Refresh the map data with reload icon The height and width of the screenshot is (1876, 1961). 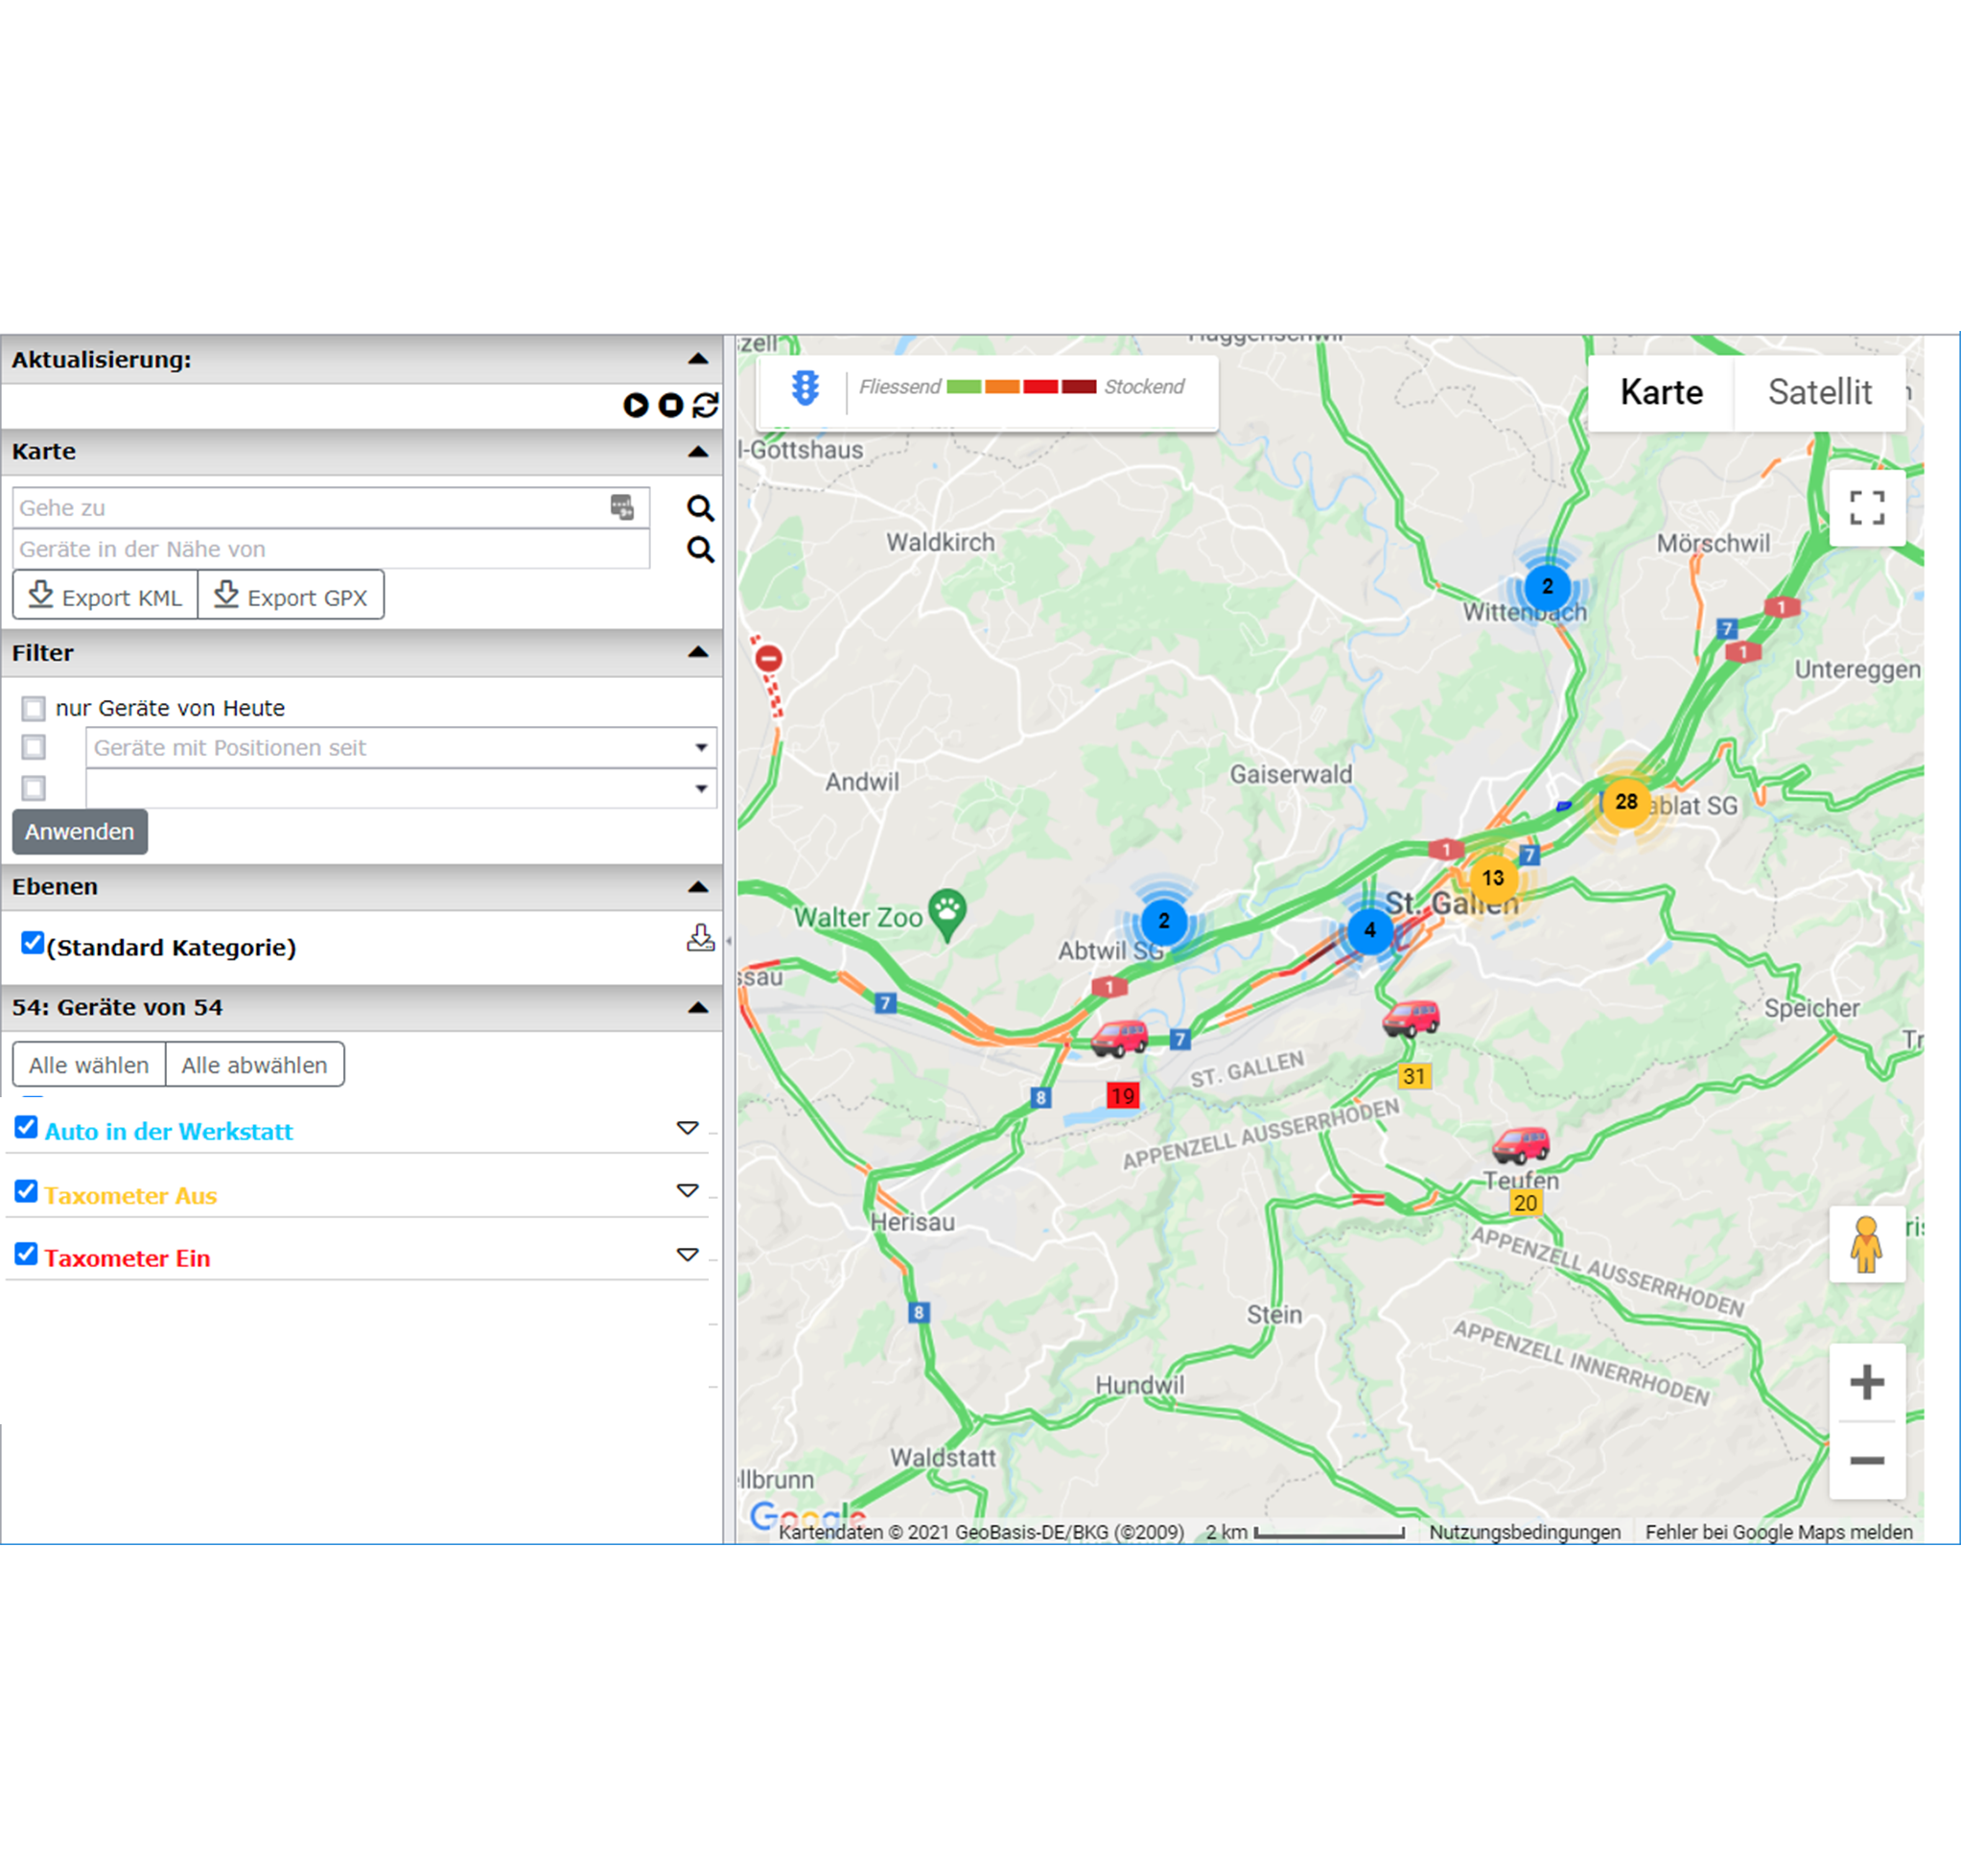point(706,405)
